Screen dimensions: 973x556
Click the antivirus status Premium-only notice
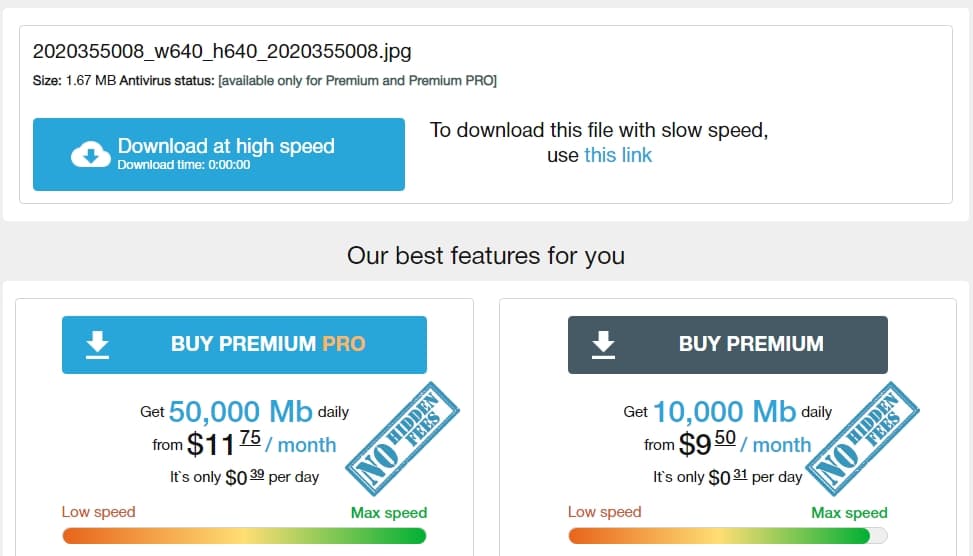coord(357,81)
